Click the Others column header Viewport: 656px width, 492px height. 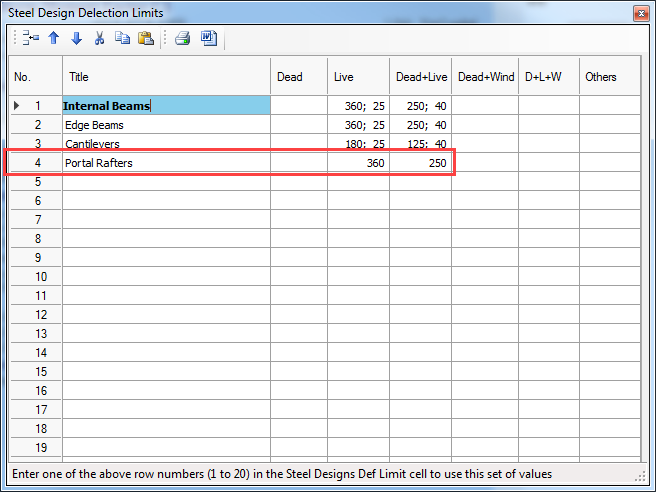click(609, 77)
